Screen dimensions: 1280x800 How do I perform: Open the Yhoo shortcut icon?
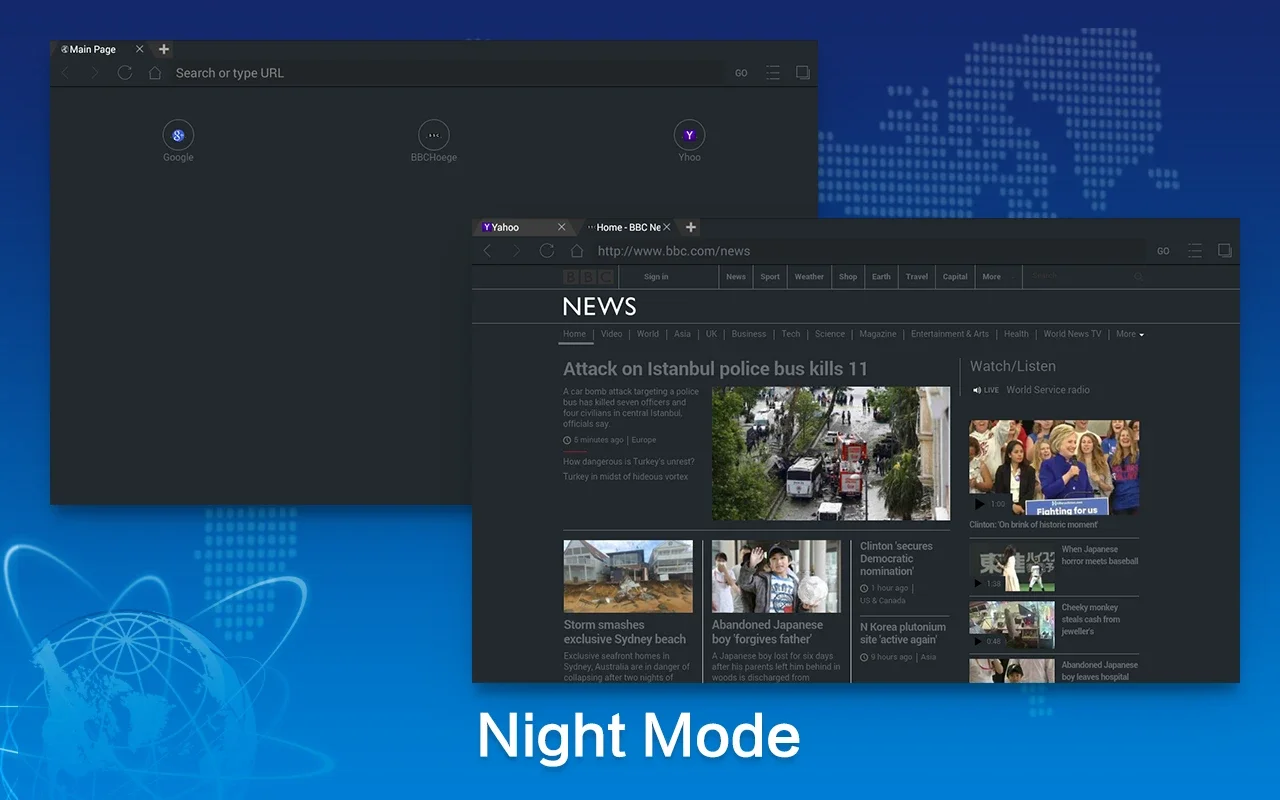(689, 135)
